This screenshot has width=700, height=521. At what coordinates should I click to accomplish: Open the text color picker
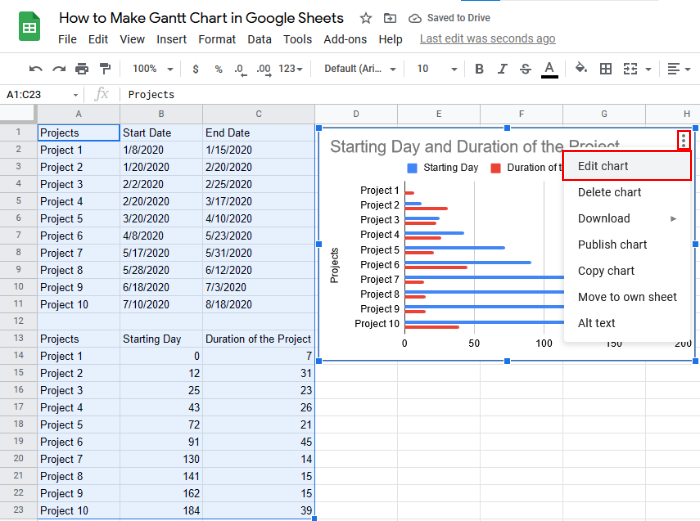(549, 69)
